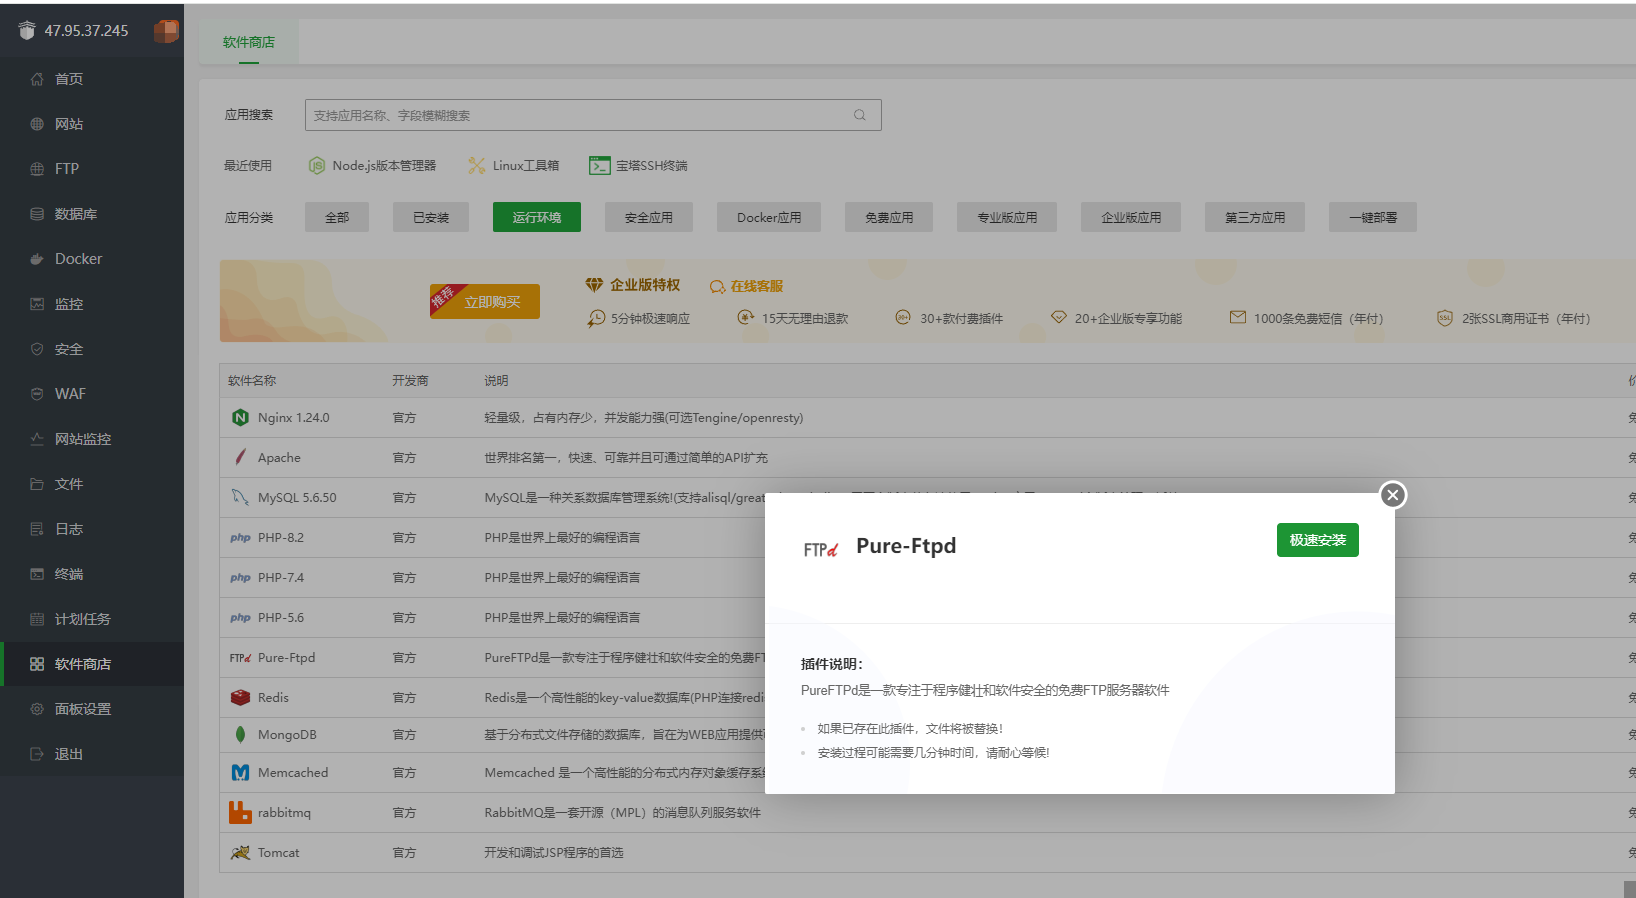Screen dimensions: 1636x898
Task: Click the 安全 shield icon
Action: pyautogui.click(x=37, y=349)
